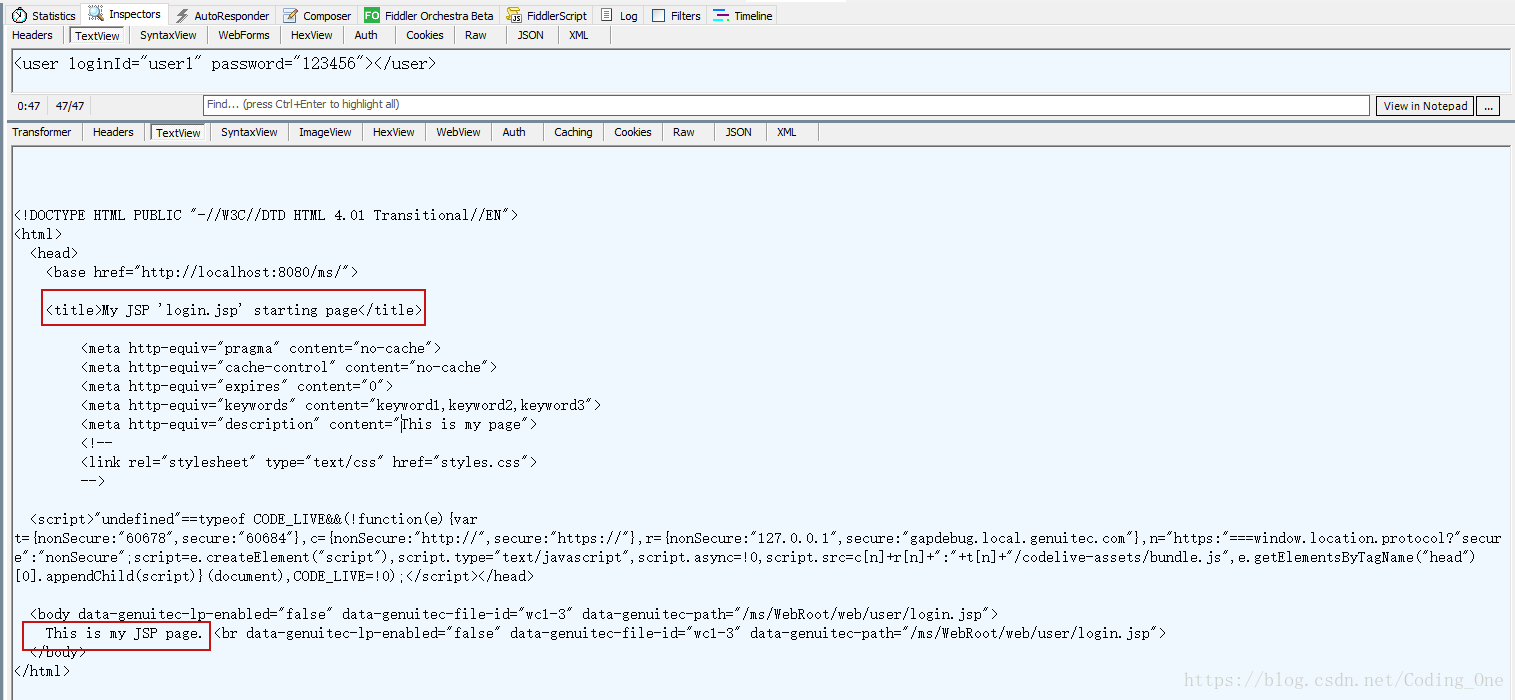Open the request WebForms tab
The width and height of the screenshot is (1515, 700).
244,35
